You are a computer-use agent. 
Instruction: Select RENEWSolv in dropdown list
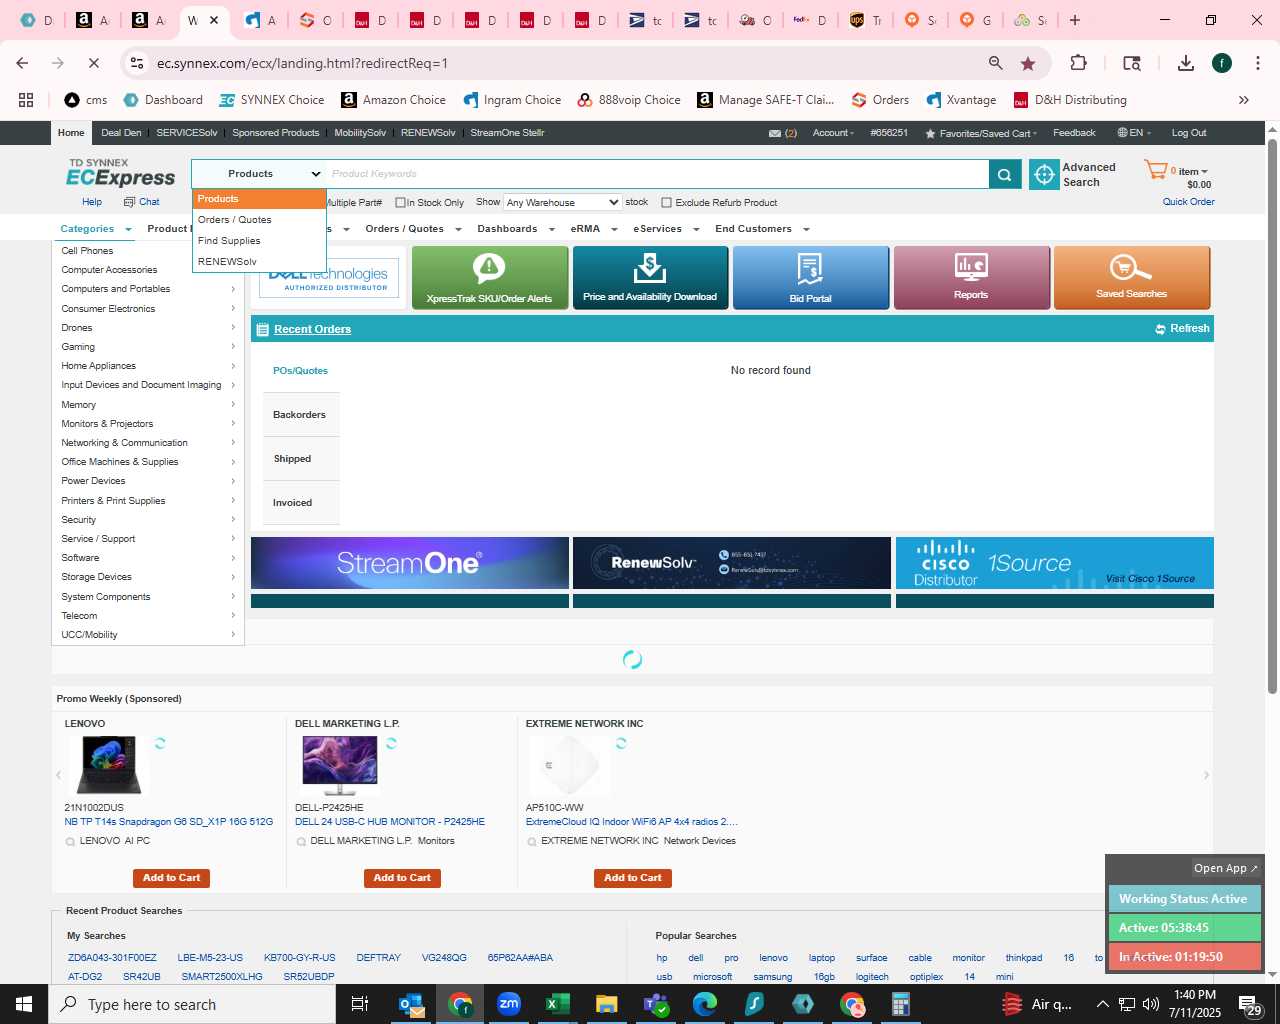pyautogui.click(x=259, y=262)
